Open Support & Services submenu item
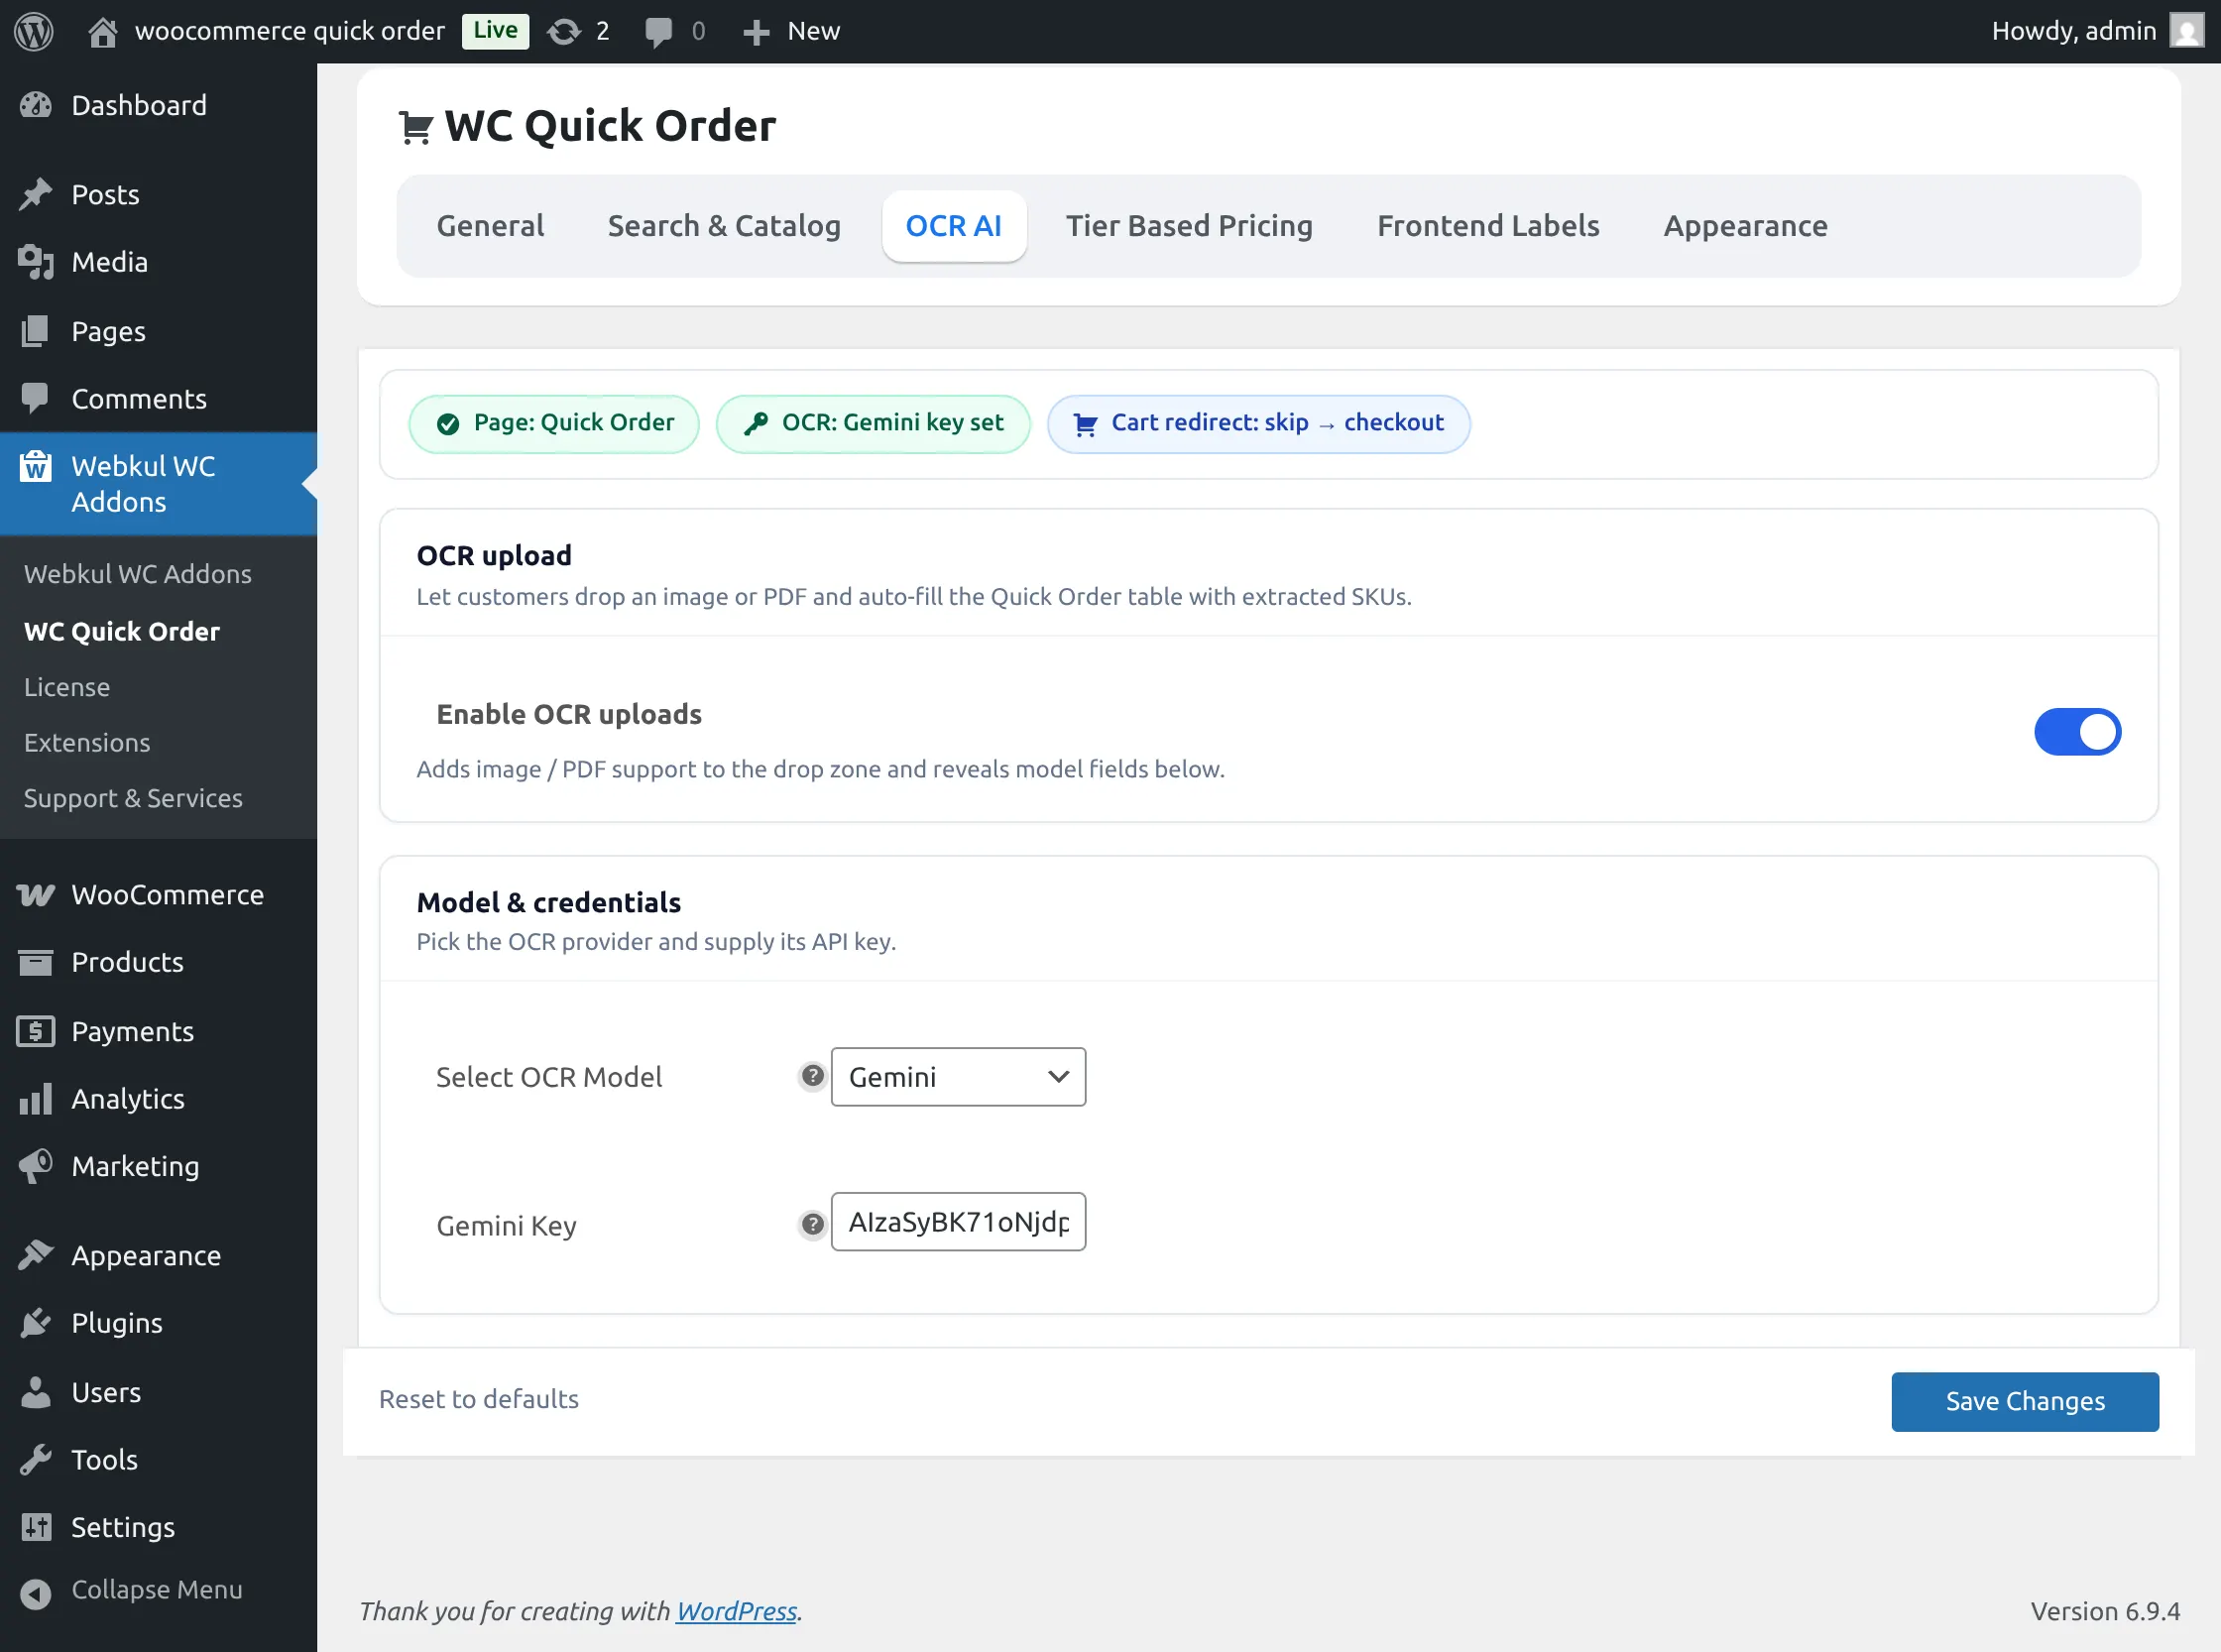2221x1652 pixels. pyautogui.click(x=133, y=798)
